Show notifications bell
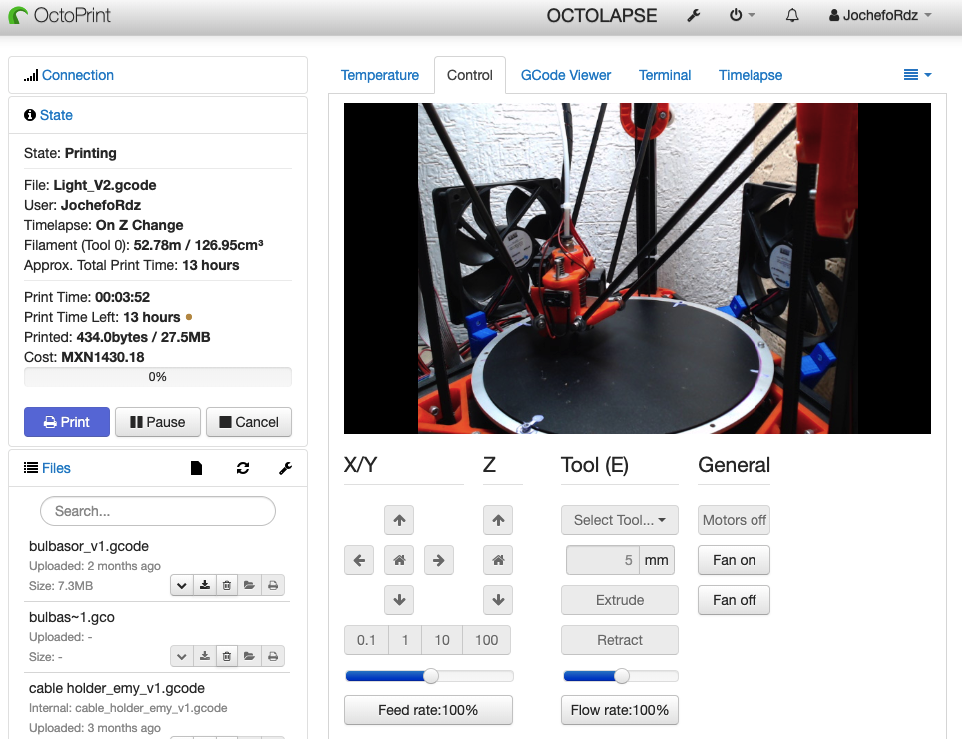 point(792,15)
